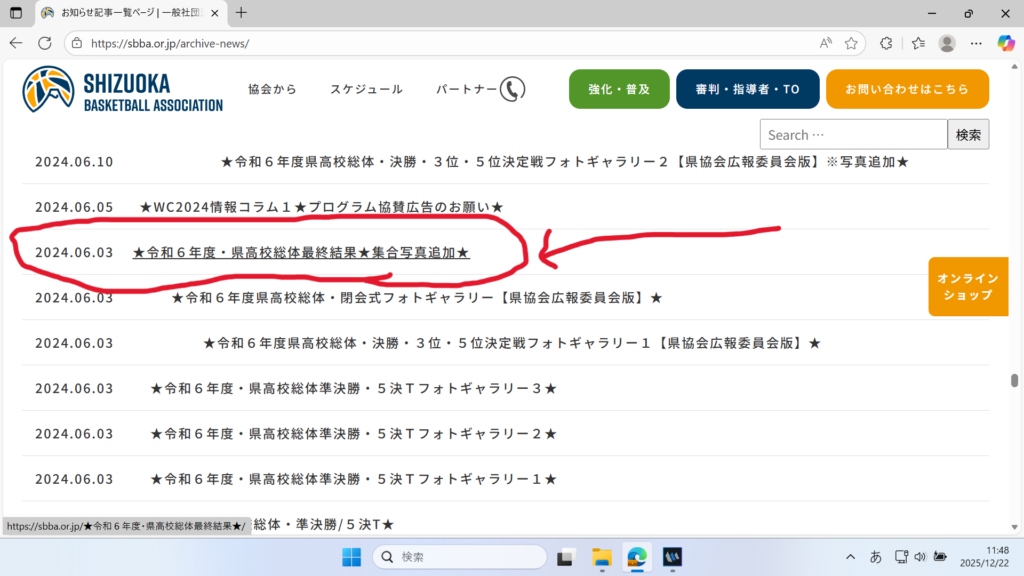Expand the hidden system tray icons chevron
Viewport: 1024px width, 576px height.
851,556
